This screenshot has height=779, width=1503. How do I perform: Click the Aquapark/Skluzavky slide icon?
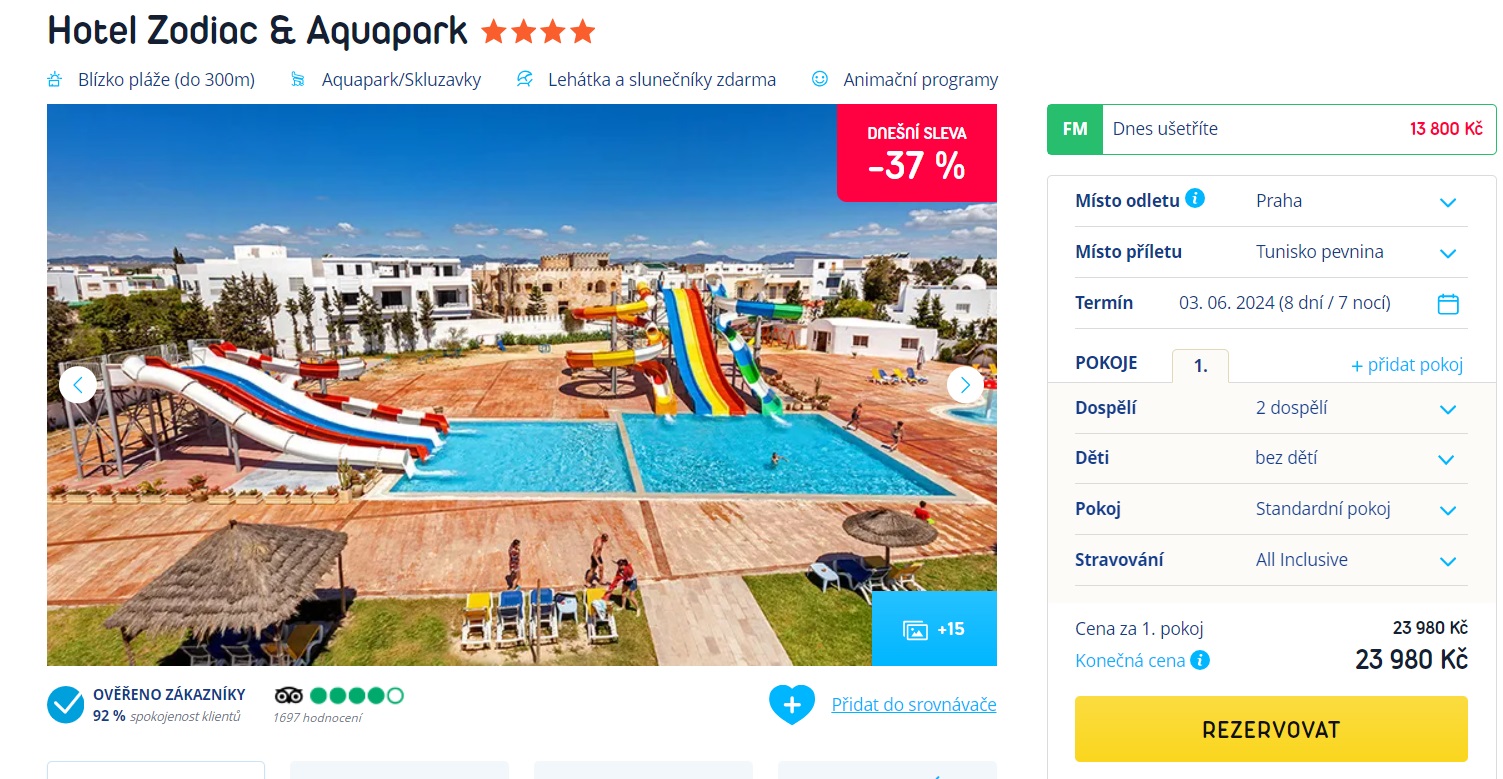pyautogui.click(x=297, y=79)
